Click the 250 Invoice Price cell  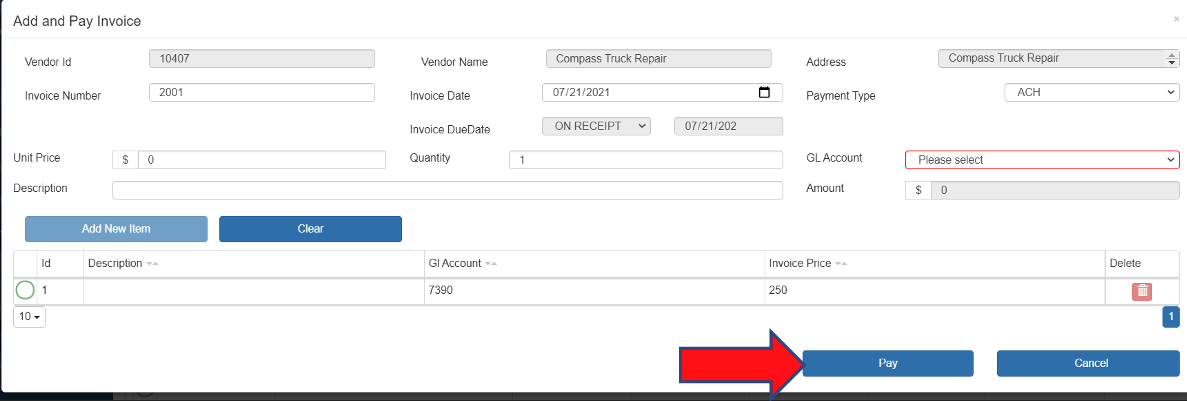tap(933, 291)
